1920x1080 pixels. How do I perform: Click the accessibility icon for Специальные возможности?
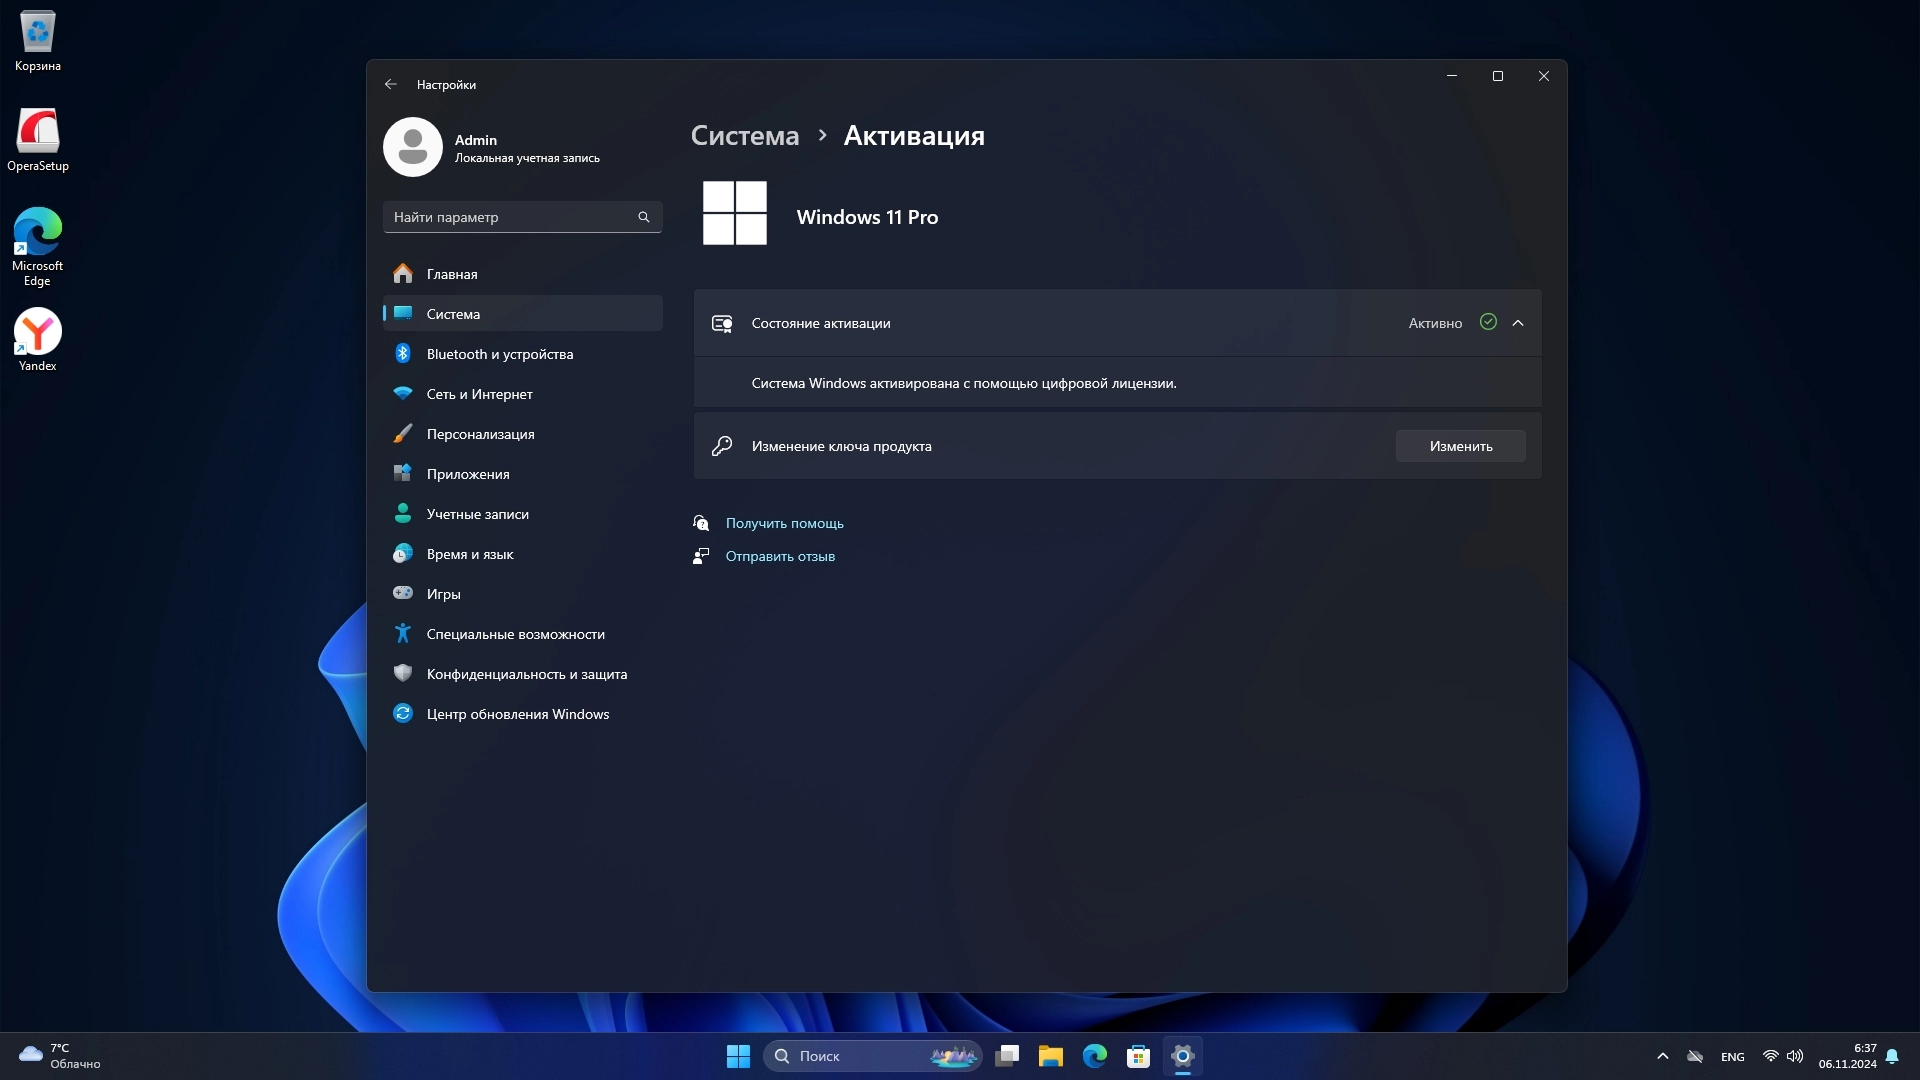(x=403, y=633)
